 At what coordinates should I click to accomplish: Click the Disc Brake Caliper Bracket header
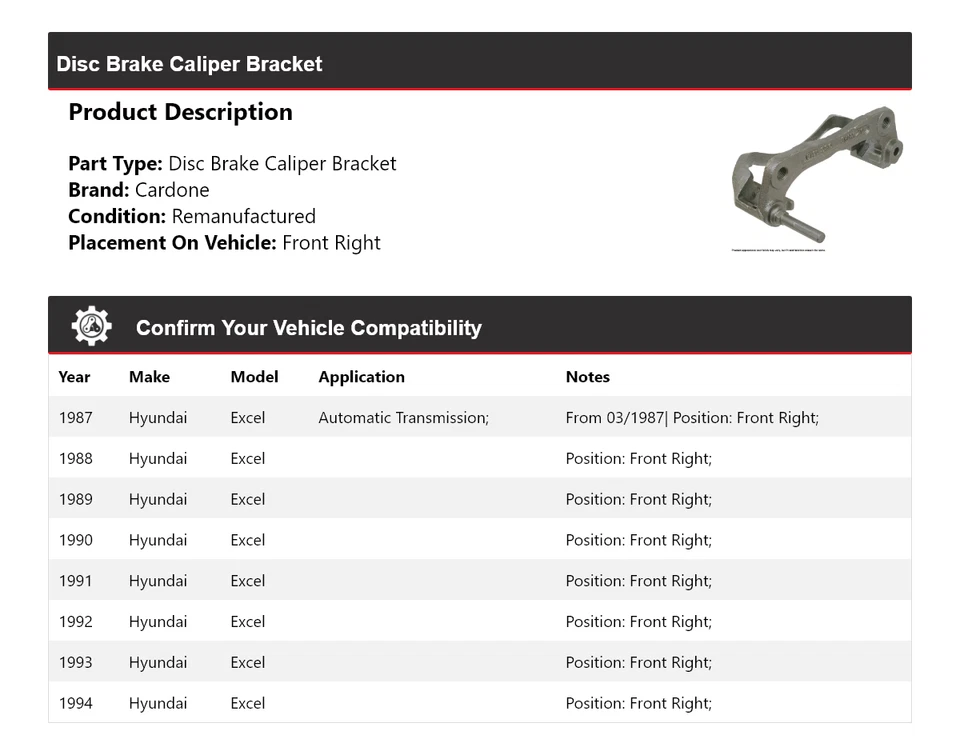190,64
